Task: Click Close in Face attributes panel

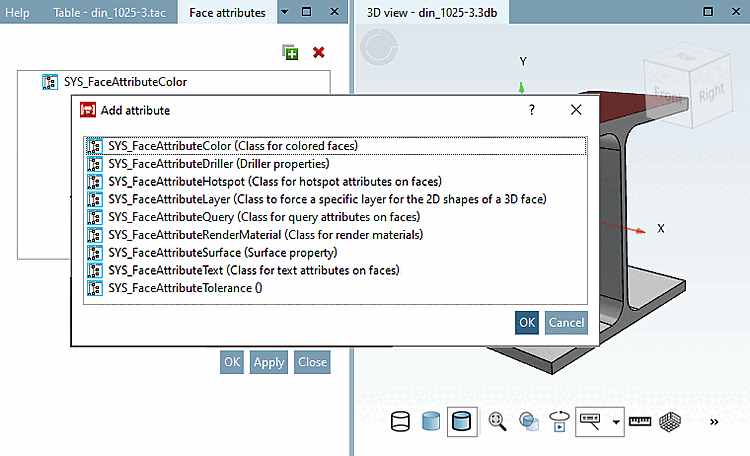Action: (x=312, y=362)
